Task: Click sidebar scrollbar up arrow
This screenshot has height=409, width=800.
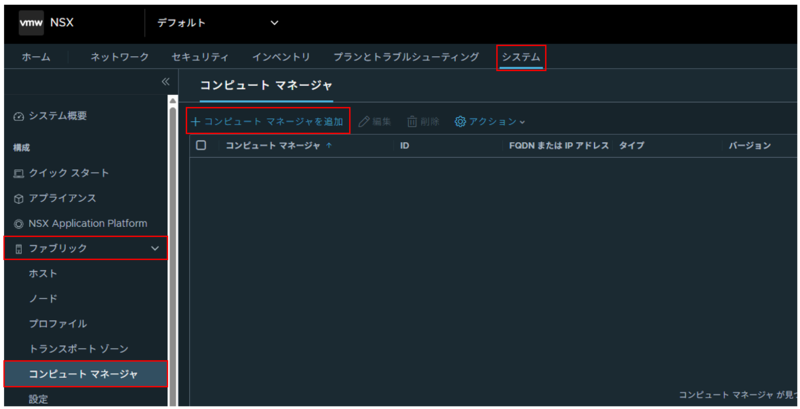Action: (x=173, y=100)
